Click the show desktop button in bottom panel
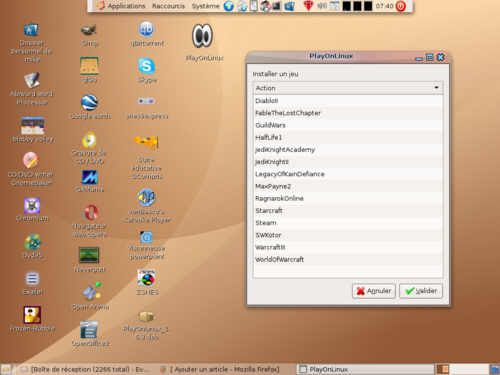The height and width of the screenshot is (375, 500). pyautogui.click(x=6, y=369)
